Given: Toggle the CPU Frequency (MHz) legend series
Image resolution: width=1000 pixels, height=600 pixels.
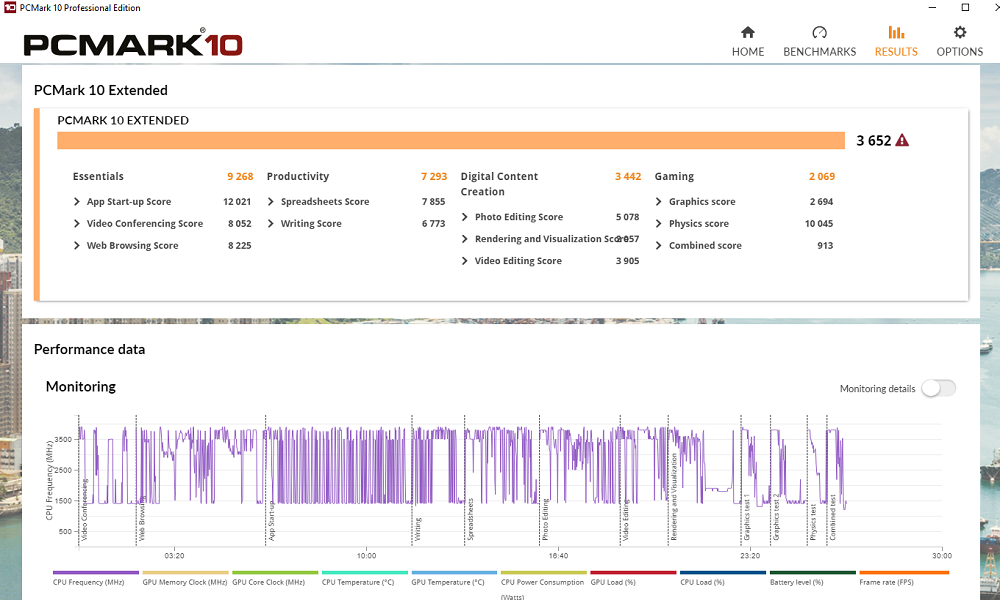Looking at the screenshot, I should pyautogui.click(x=96, y=578).
